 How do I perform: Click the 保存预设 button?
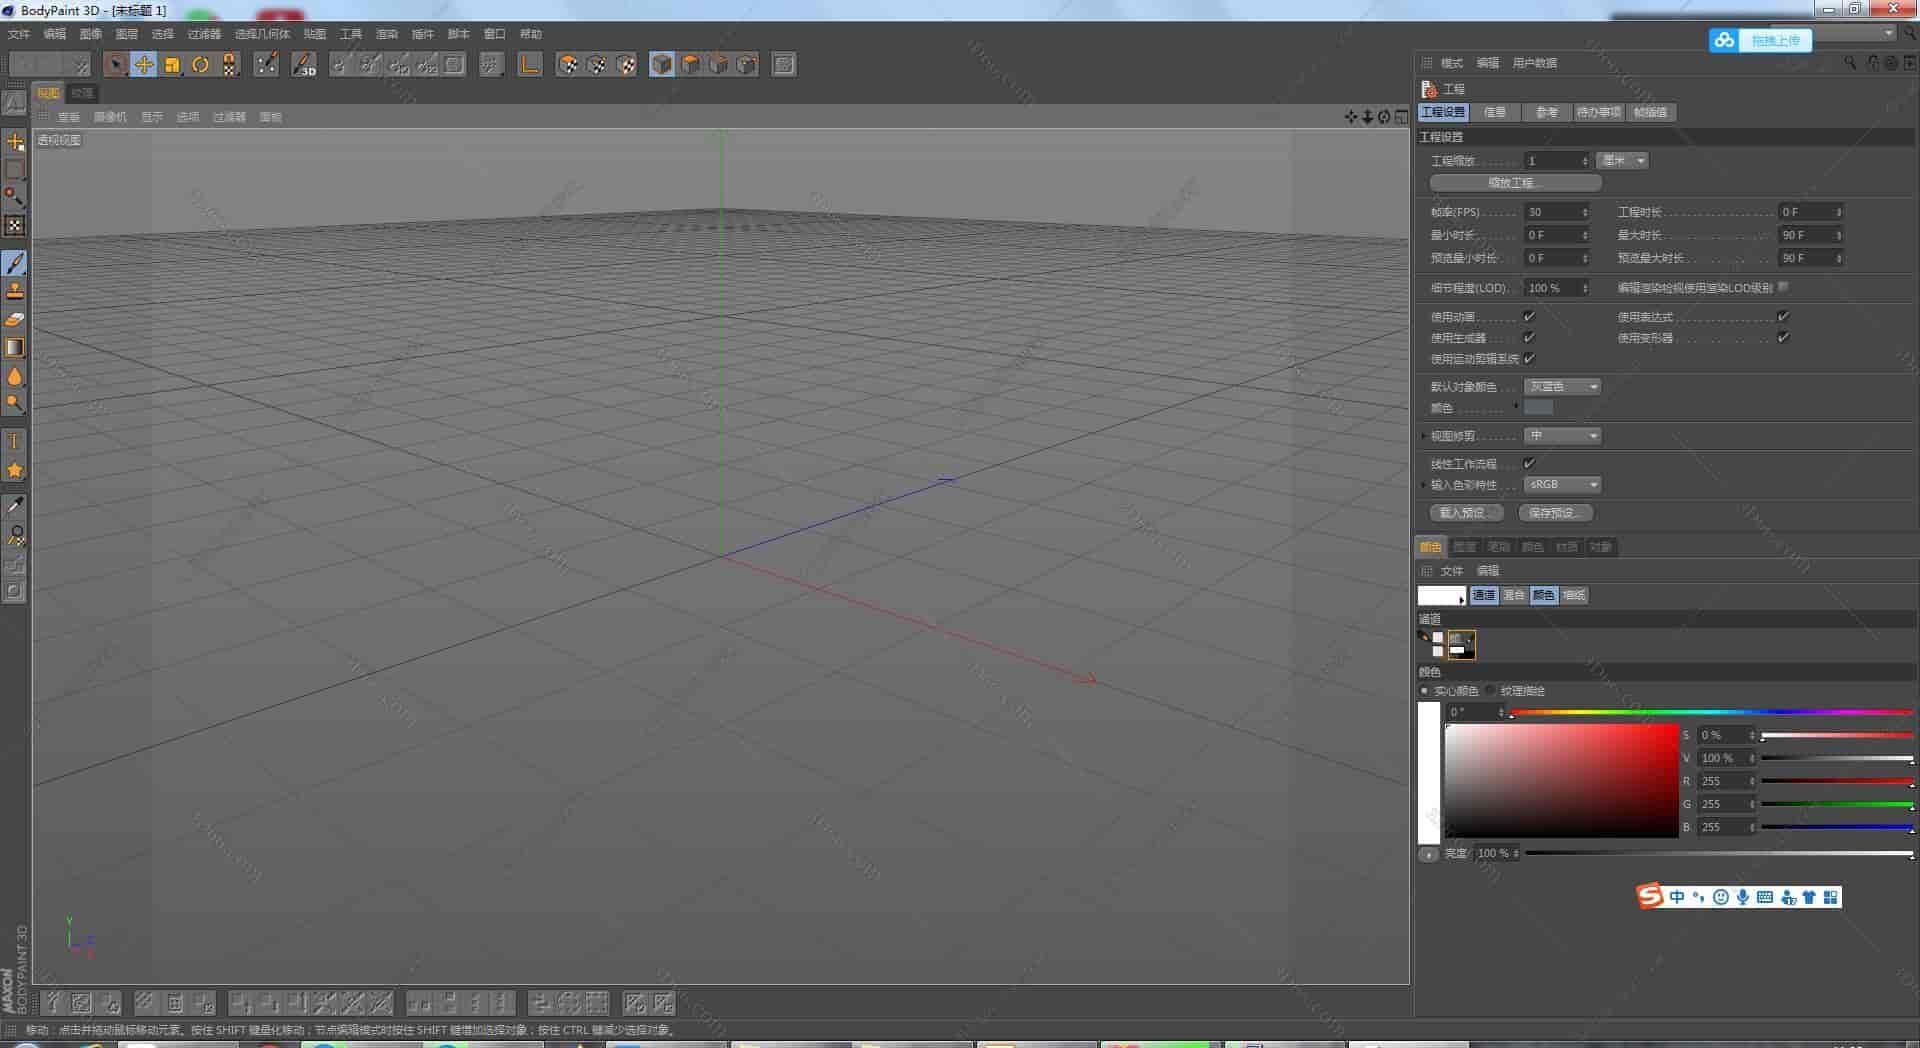[1555, 513]
